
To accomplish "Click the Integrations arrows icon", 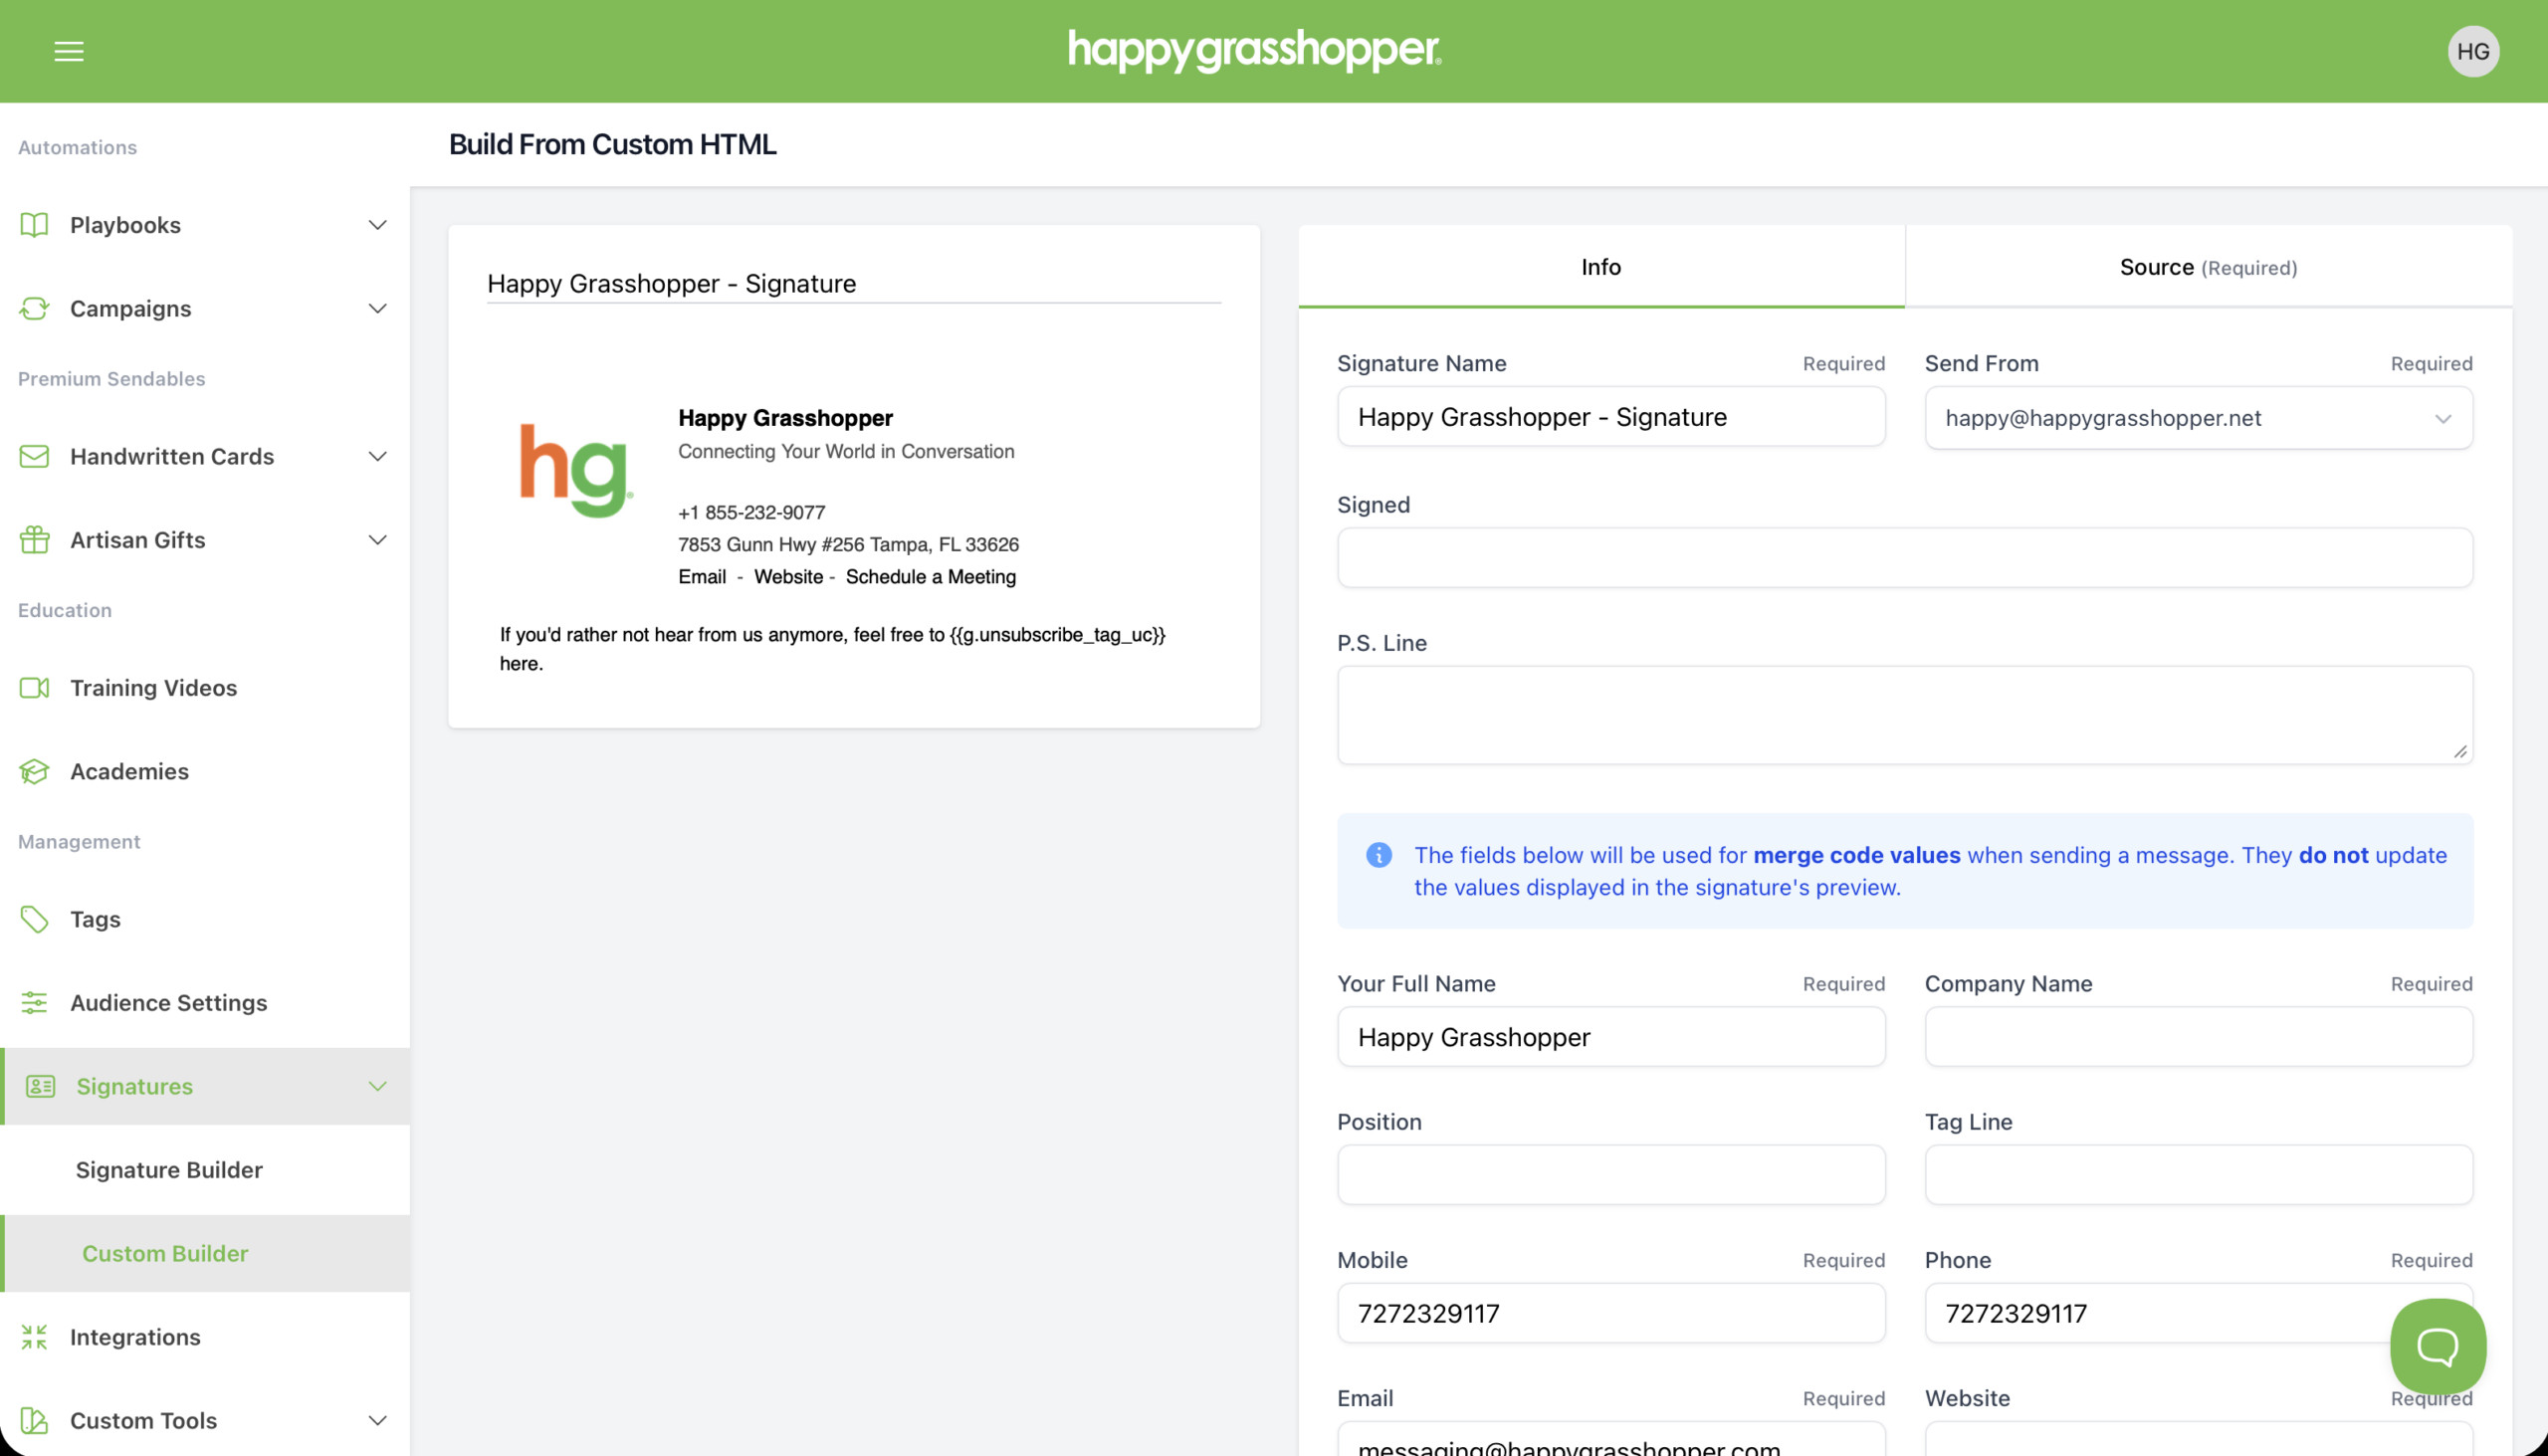I will pyautogui.click(x=34, y=1337).
